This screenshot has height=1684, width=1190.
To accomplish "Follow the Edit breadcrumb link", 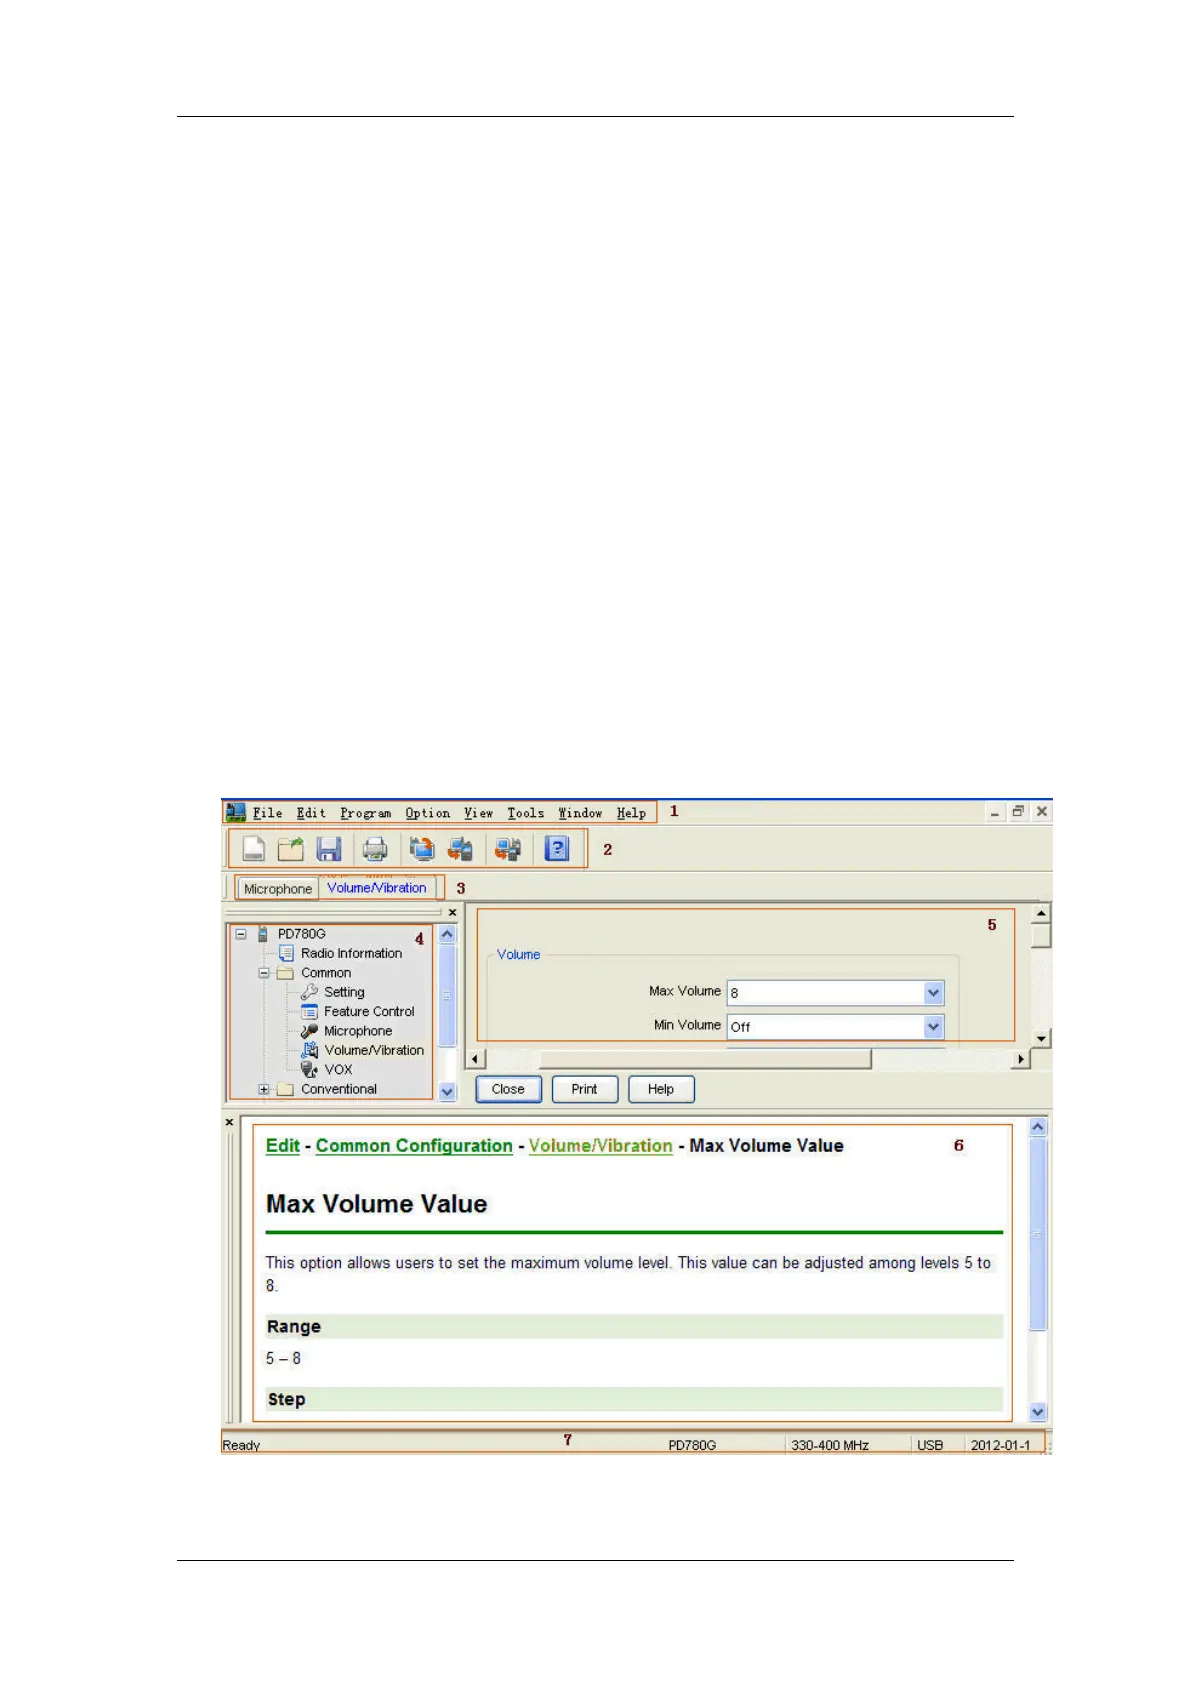I will (x=283, y=1146).
